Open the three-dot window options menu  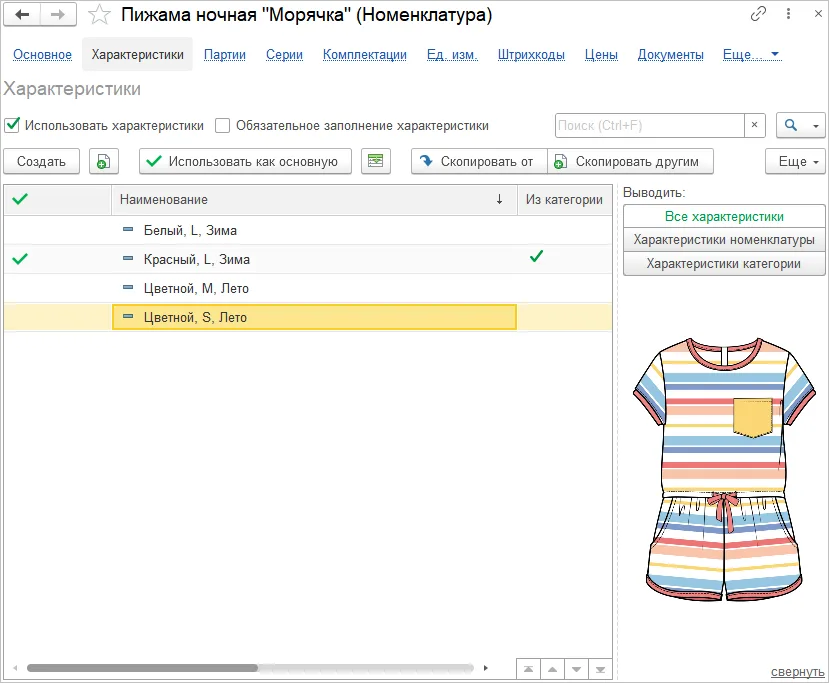[x=788, y=14]
